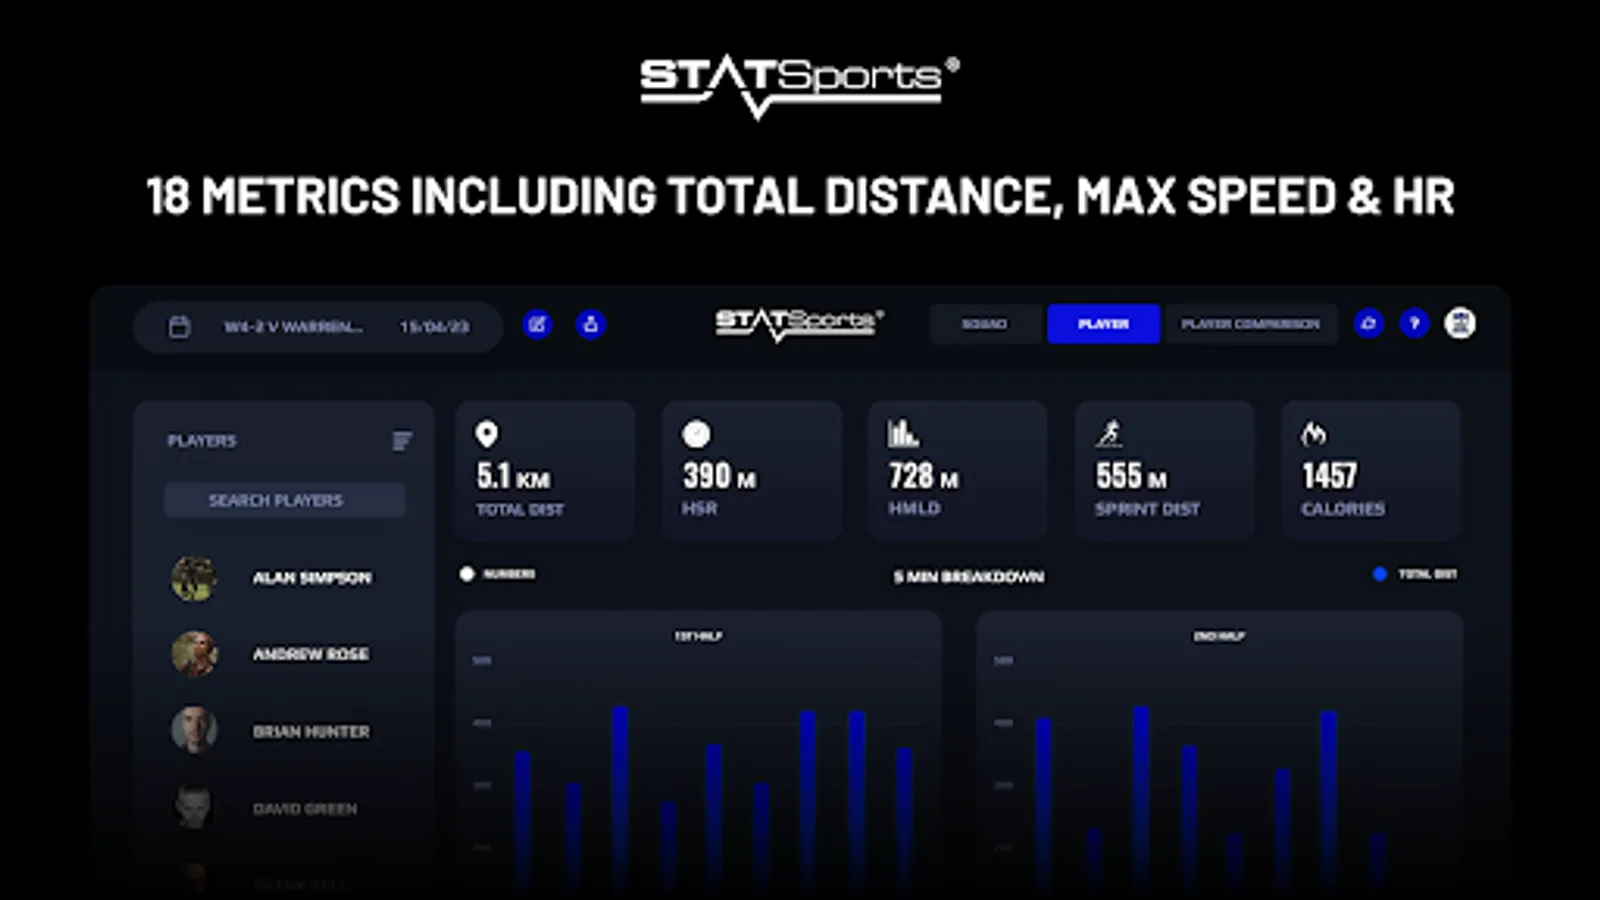The image size is (1600, 900).
Task: Toggle the Numbers radio option
Action: [x=467, y=574]
